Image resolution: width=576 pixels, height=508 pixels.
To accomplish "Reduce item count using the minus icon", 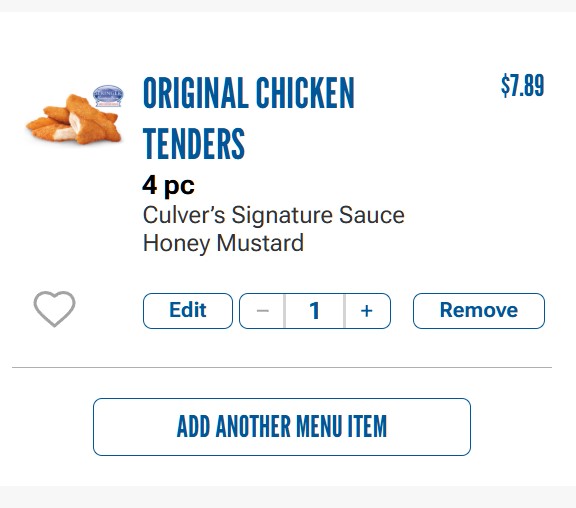I will point(262,311).
